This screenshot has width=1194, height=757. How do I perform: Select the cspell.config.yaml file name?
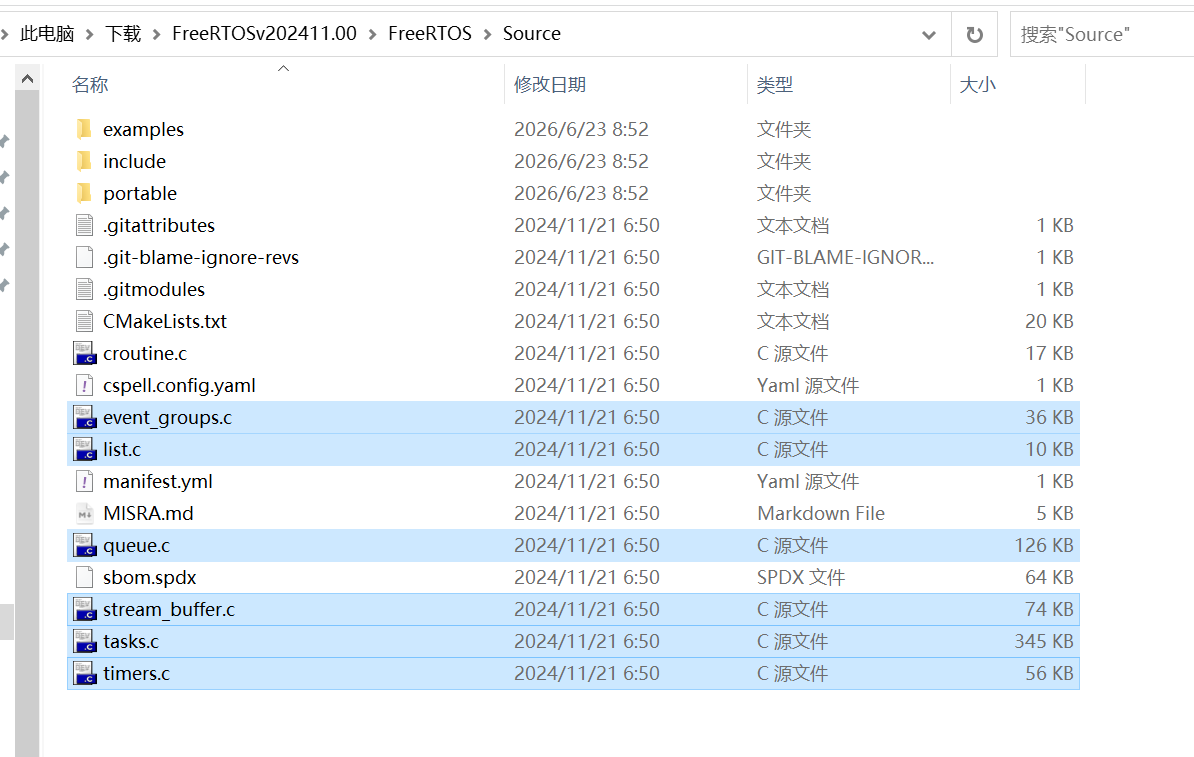179,385
